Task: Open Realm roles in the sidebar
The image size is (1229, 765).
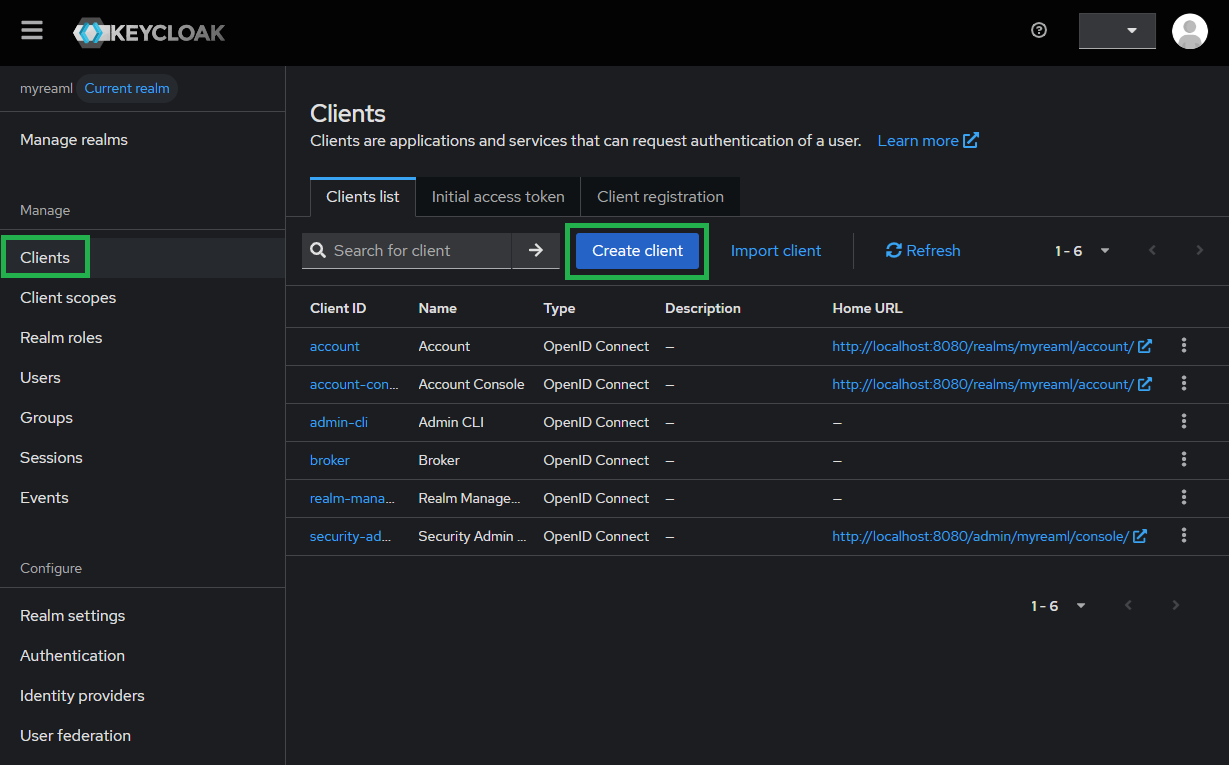Action: [x=61, y=338]
